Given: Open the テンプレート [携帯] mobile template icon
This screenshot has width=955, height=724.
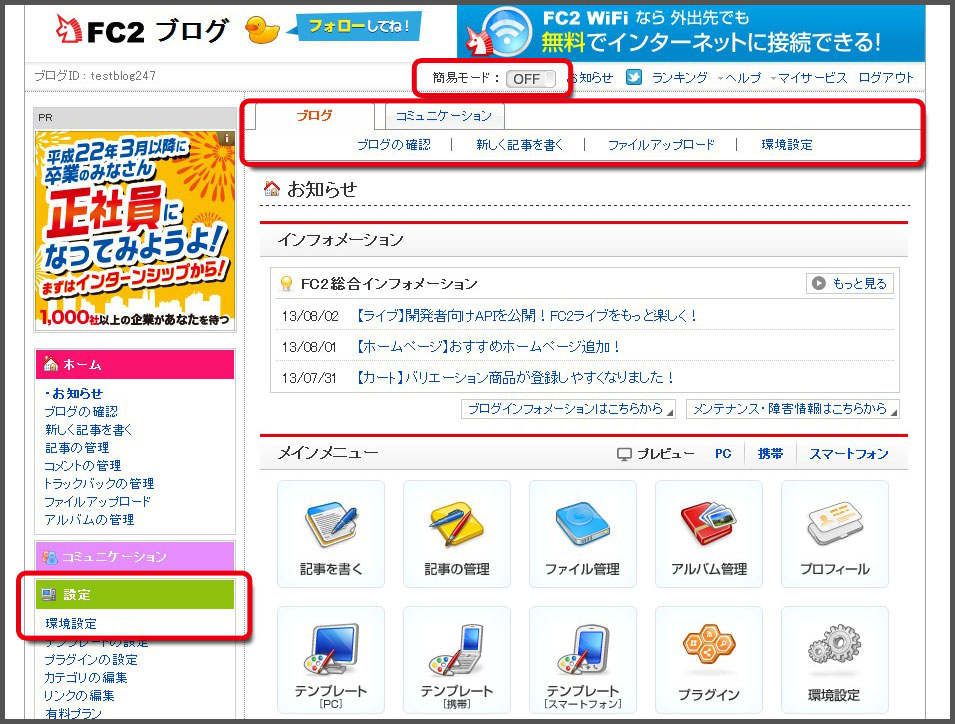Looking at the screenshot, I should pyautogui.click(x=457, y=660).
